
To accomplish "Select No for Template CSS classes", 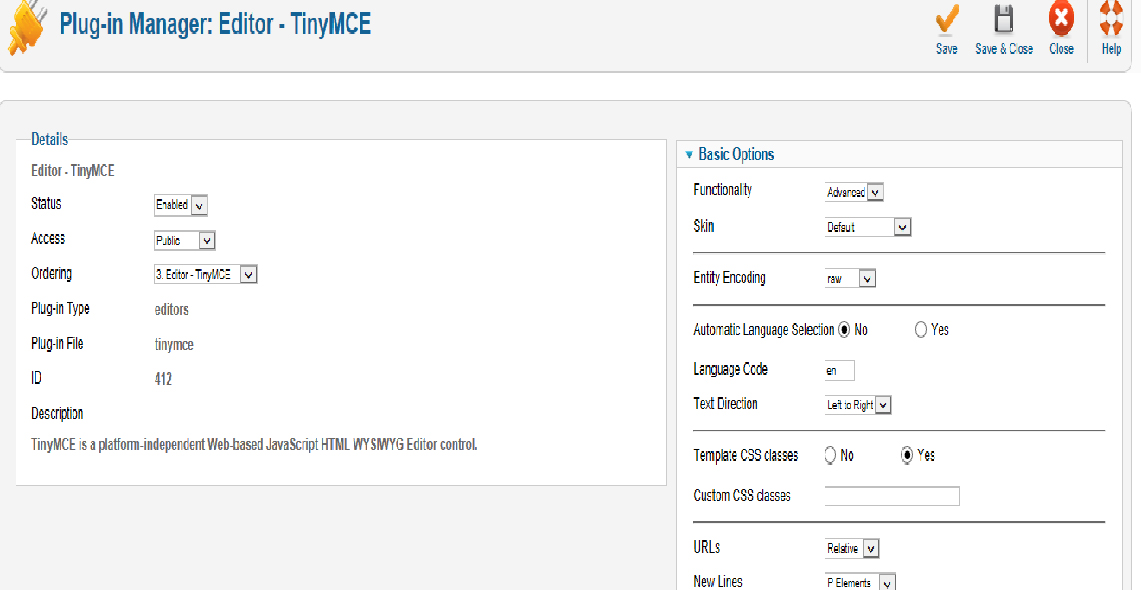I will tap(830, 455).
